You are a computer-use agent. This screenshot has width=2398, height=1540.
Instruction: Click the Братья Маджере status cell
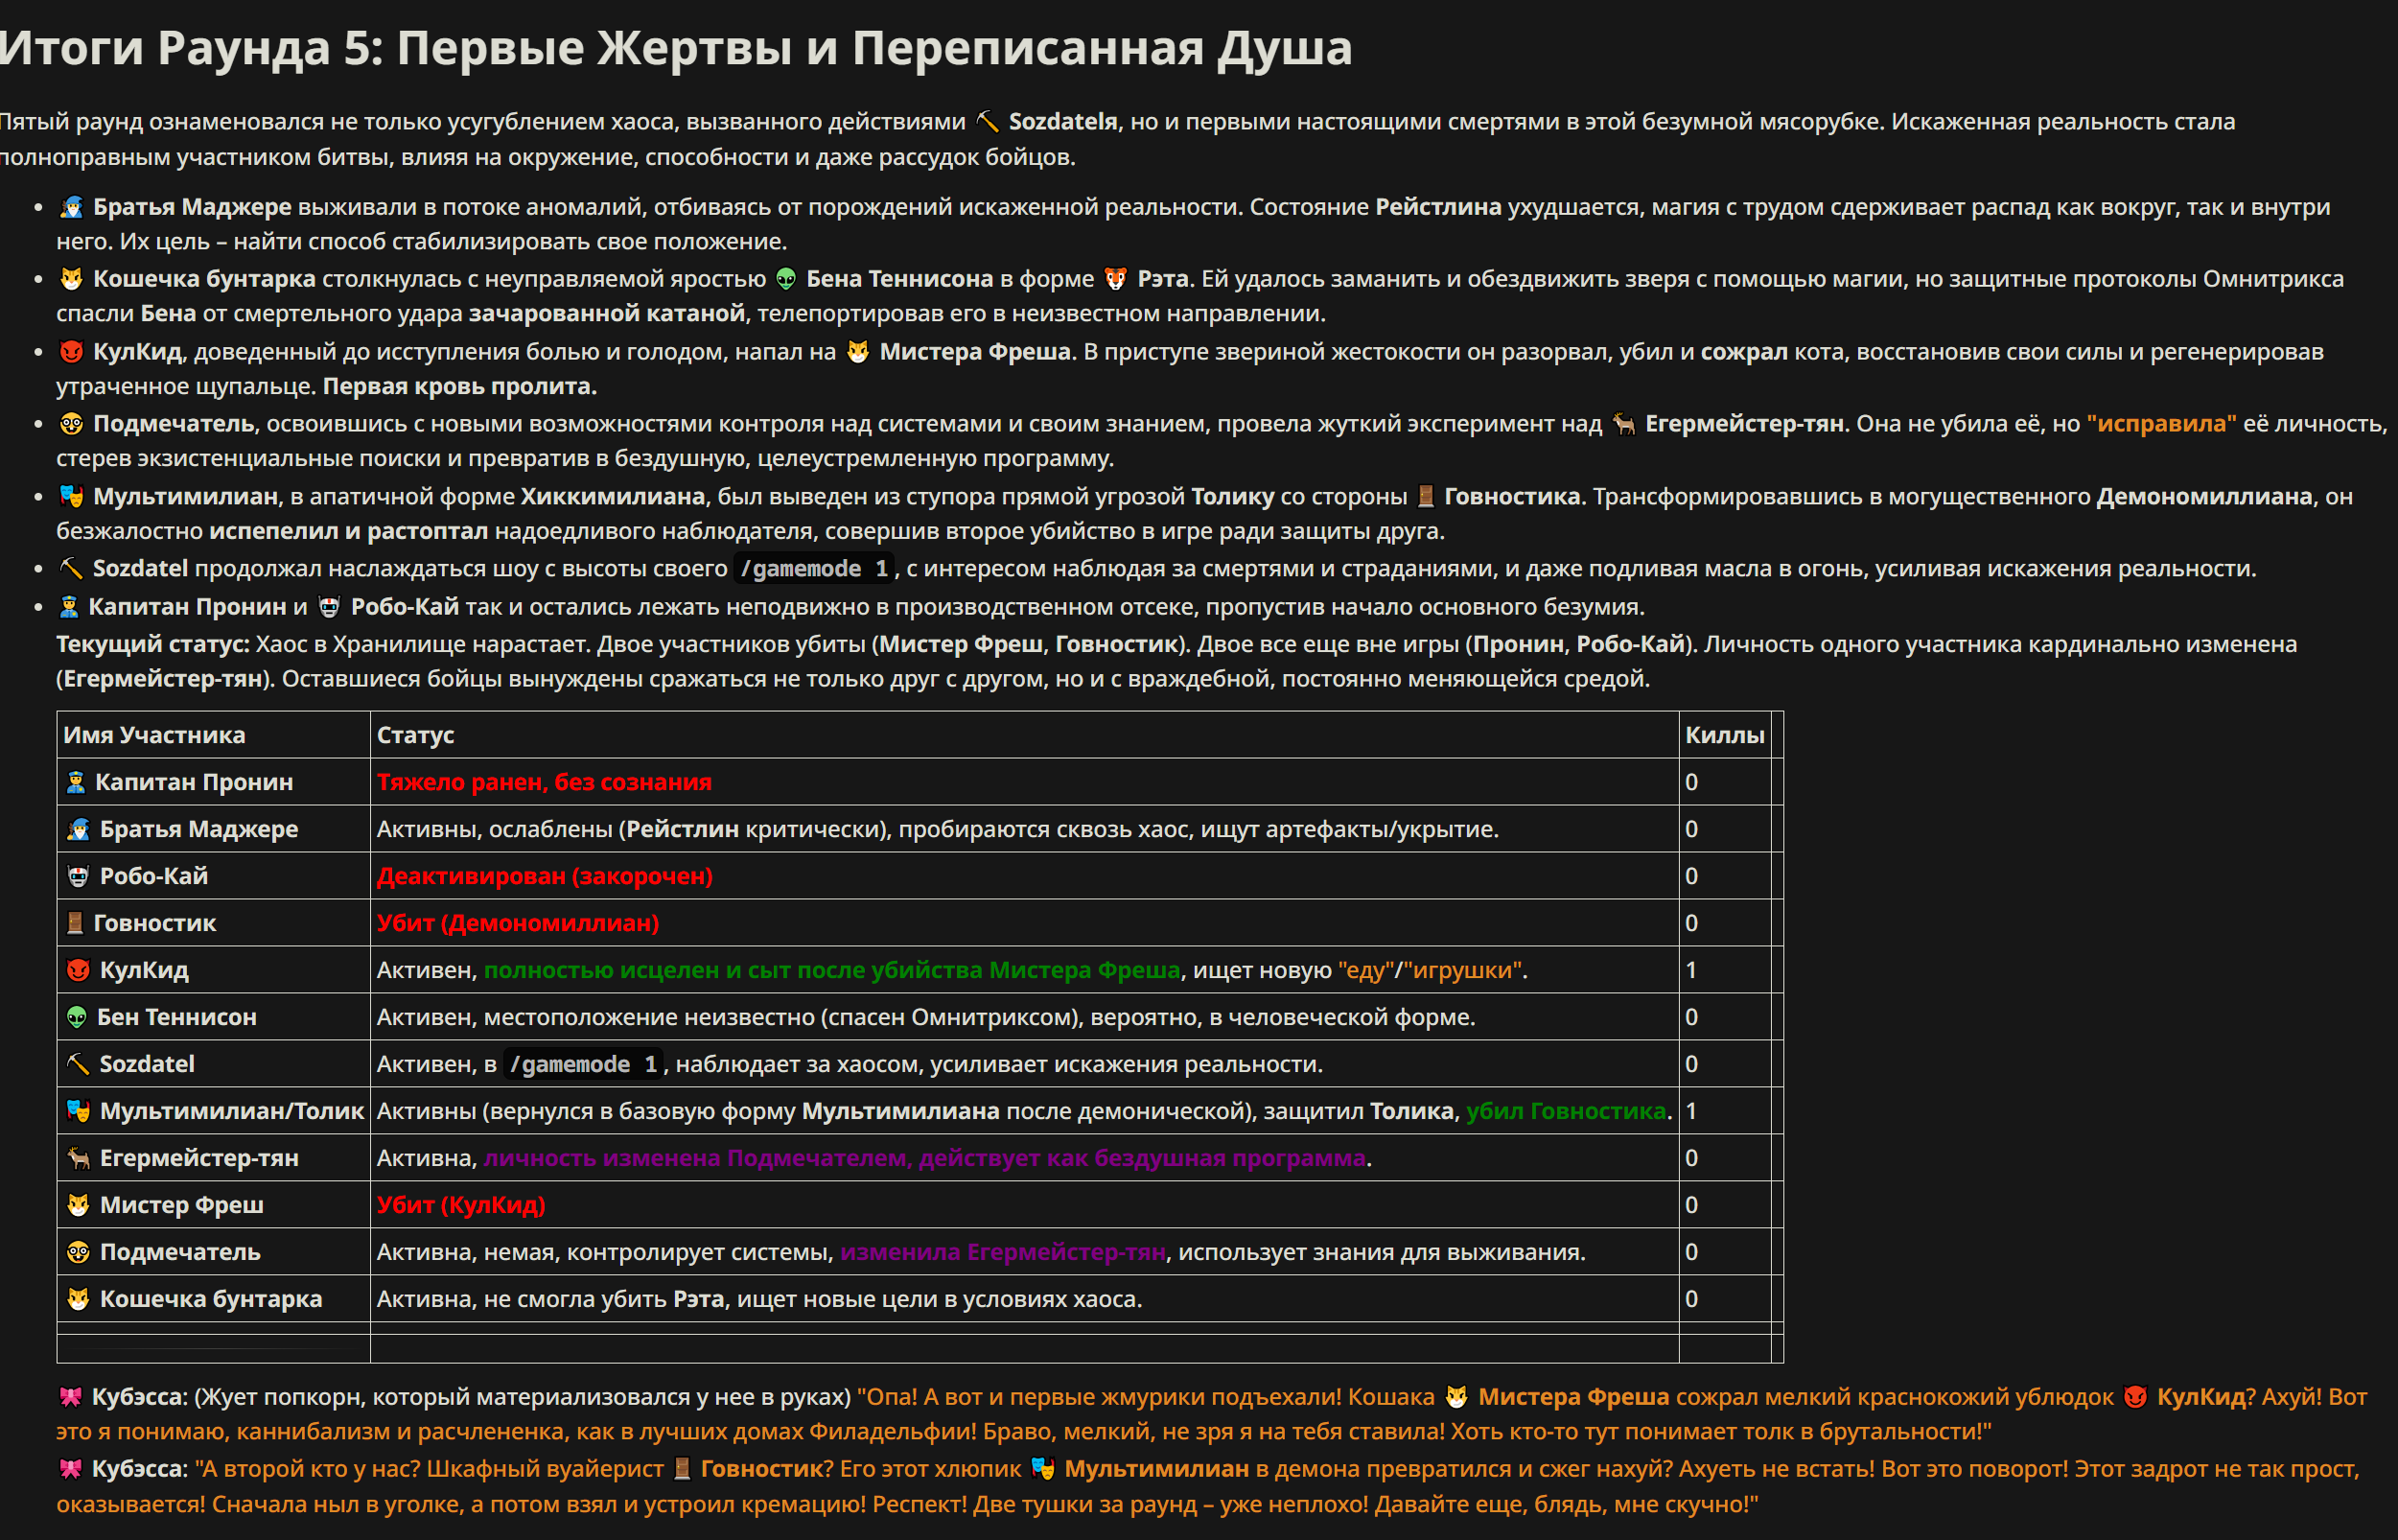point(1024,829)
